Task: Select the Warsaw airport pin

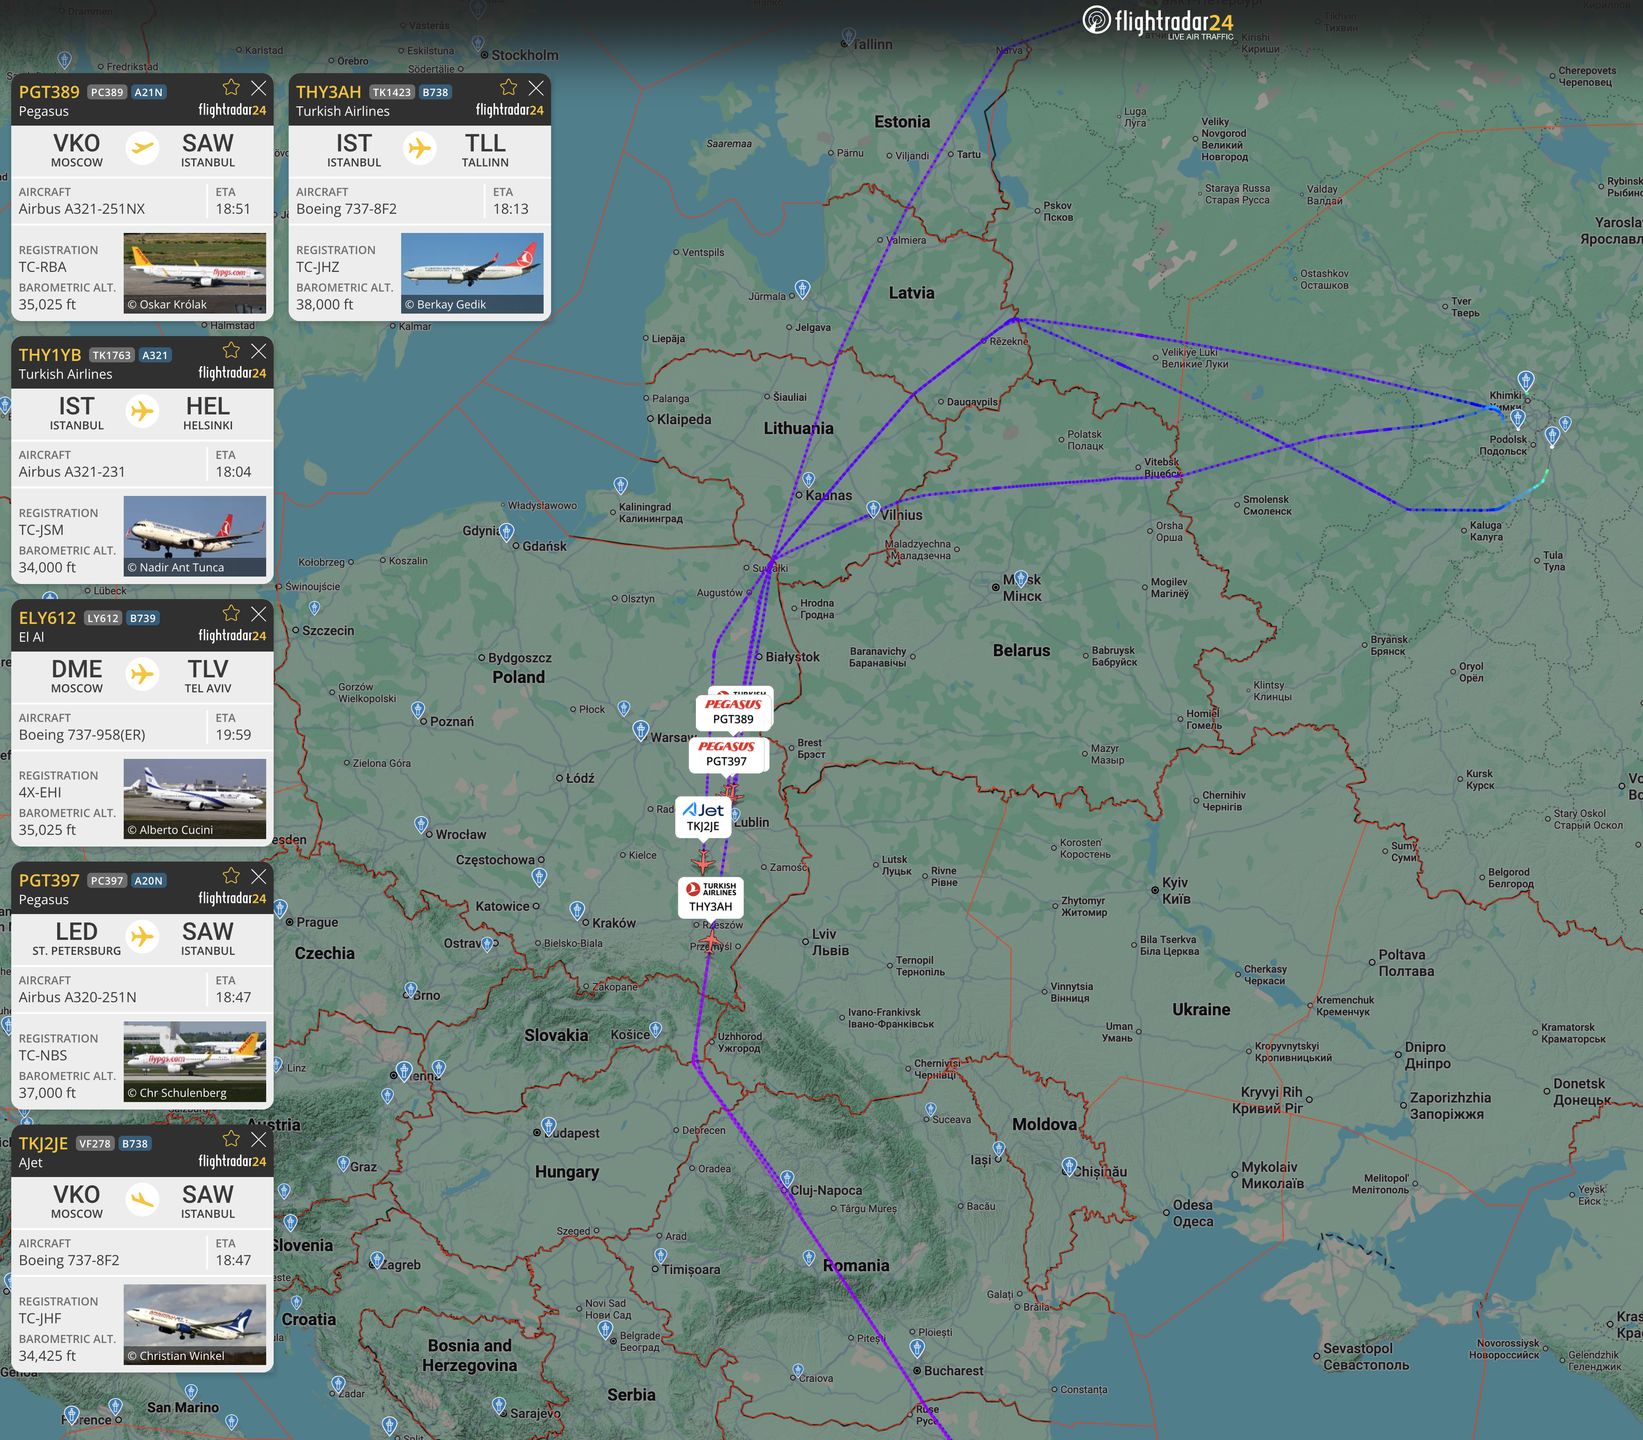Action: pos(641,731)
